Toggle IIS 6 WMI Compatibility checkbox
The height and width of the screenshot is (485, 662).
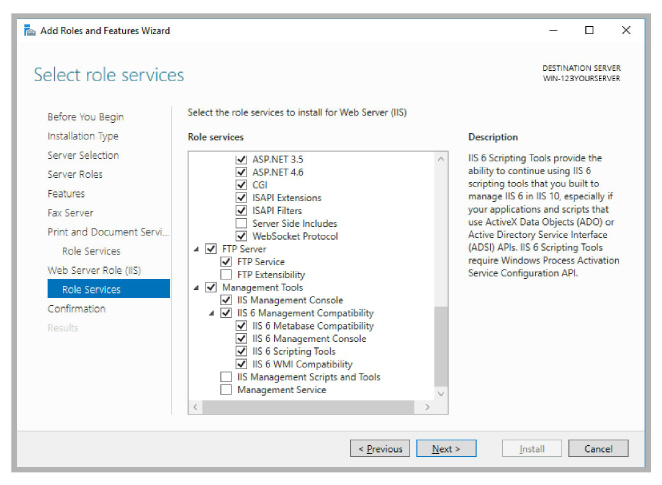coord(241,364)
